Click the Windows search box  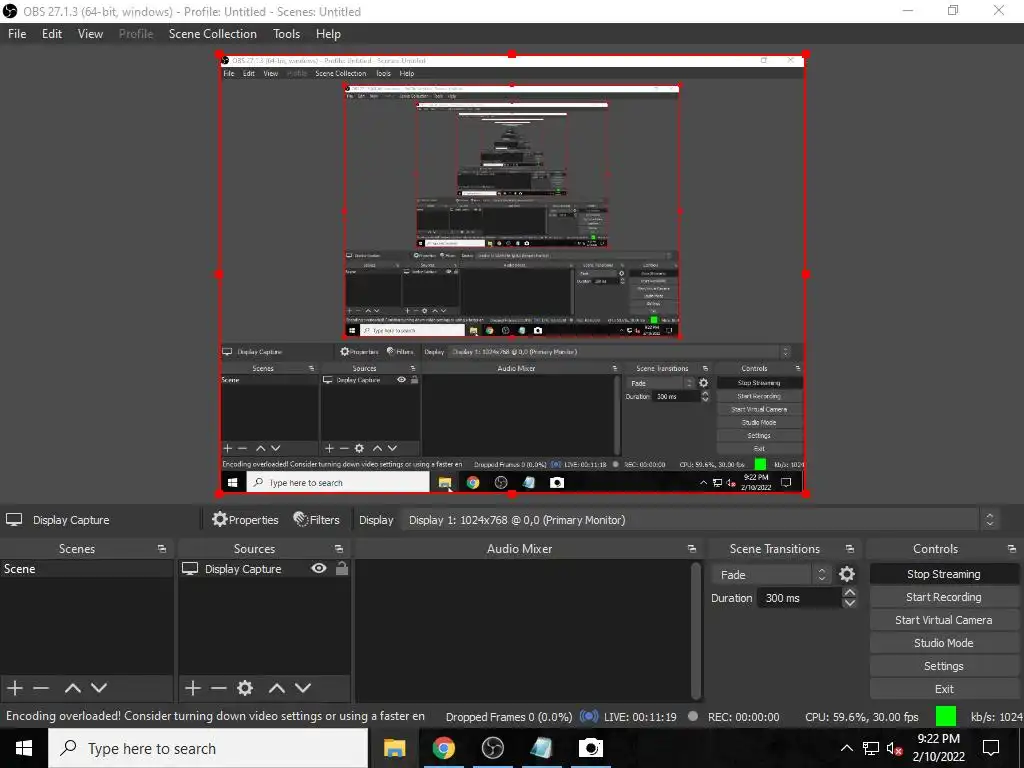coord(208,748)
